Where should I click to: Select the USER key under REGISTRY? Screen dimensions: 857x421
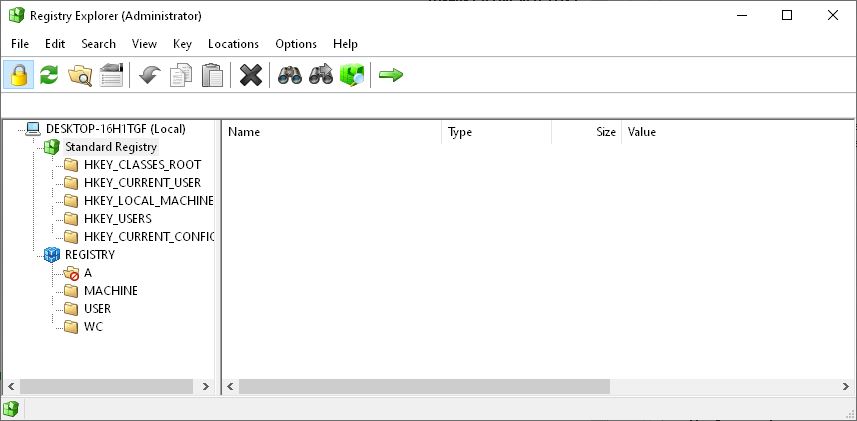pyautogui.click(x=98, y=309)
